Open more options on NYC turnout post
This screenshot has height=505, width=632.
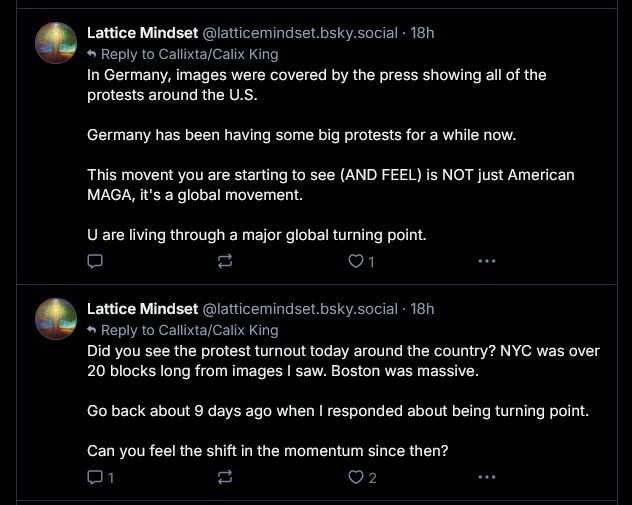click(x=486, y=477)
